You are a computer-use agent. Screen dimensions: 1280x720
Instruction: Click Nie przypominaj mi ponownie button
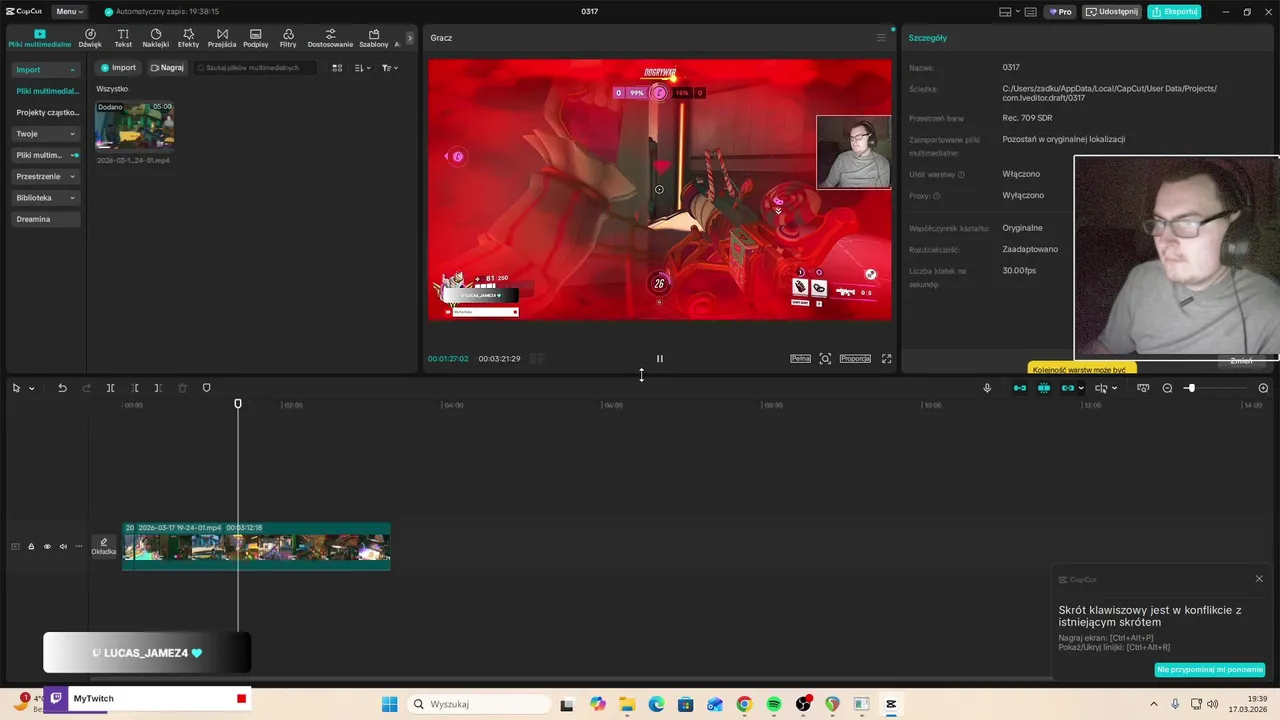tap(1210, 669)
